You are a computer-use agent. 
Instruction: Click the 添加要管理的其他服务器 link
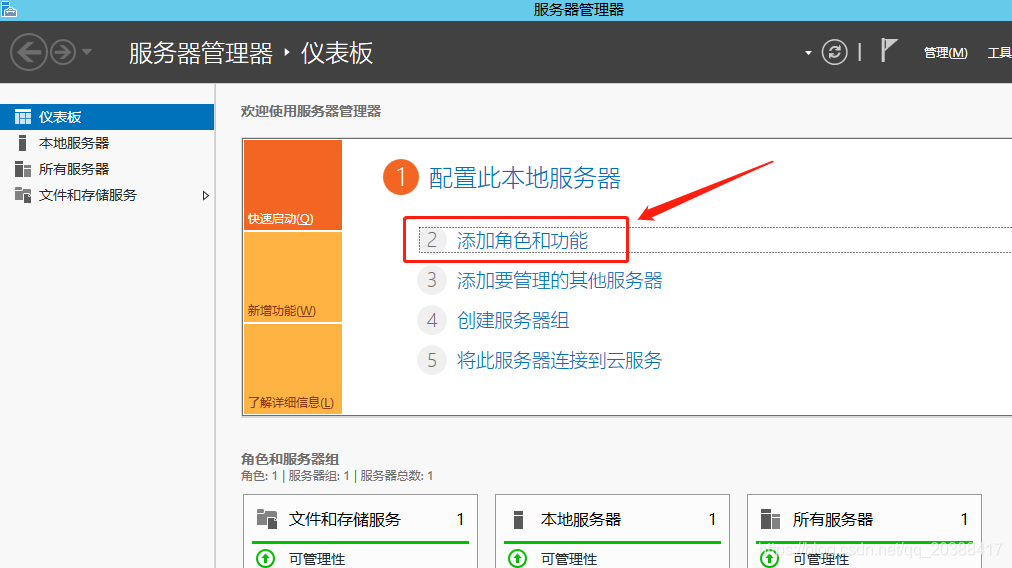(x=560, y=281)
